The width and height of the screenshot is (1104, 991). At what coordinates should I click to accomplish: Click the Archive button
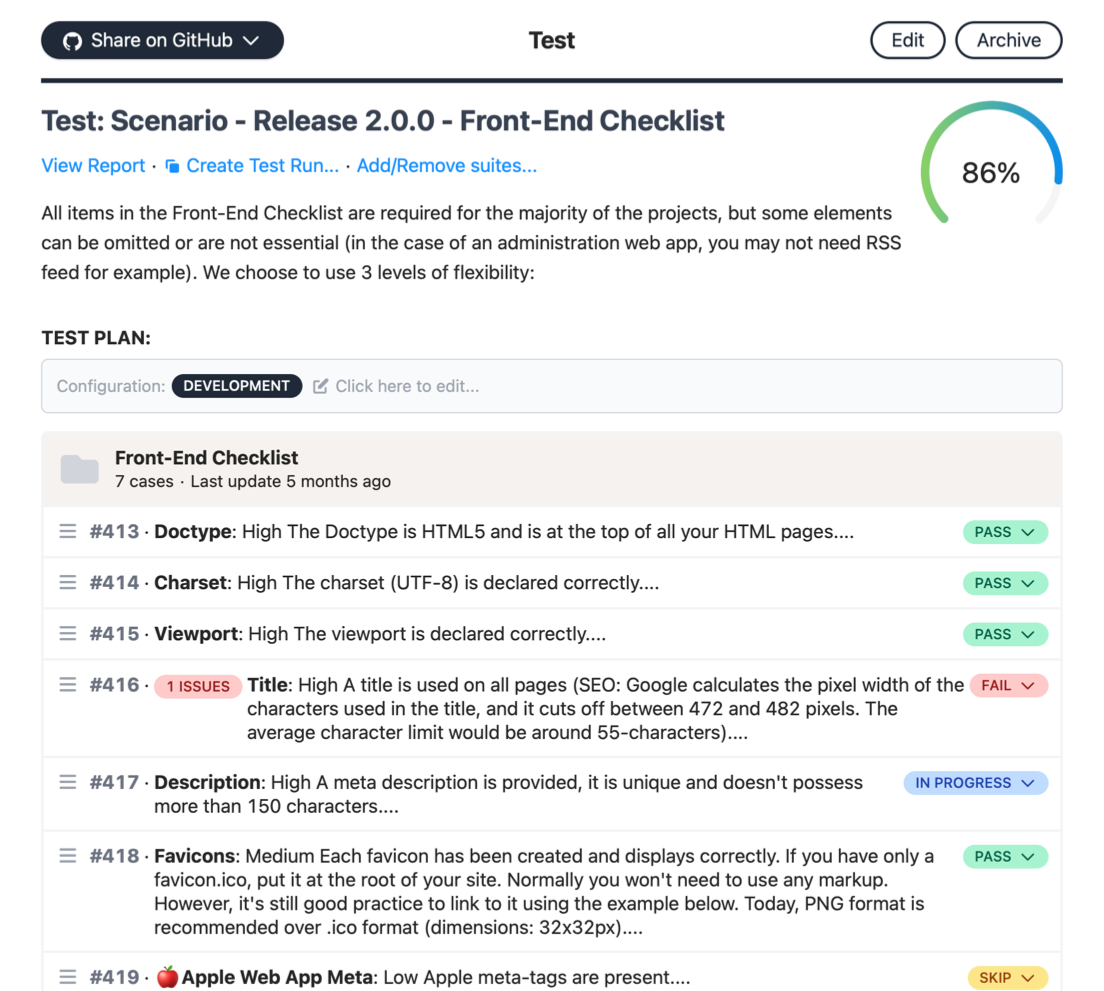click(x=1009, y=40)
